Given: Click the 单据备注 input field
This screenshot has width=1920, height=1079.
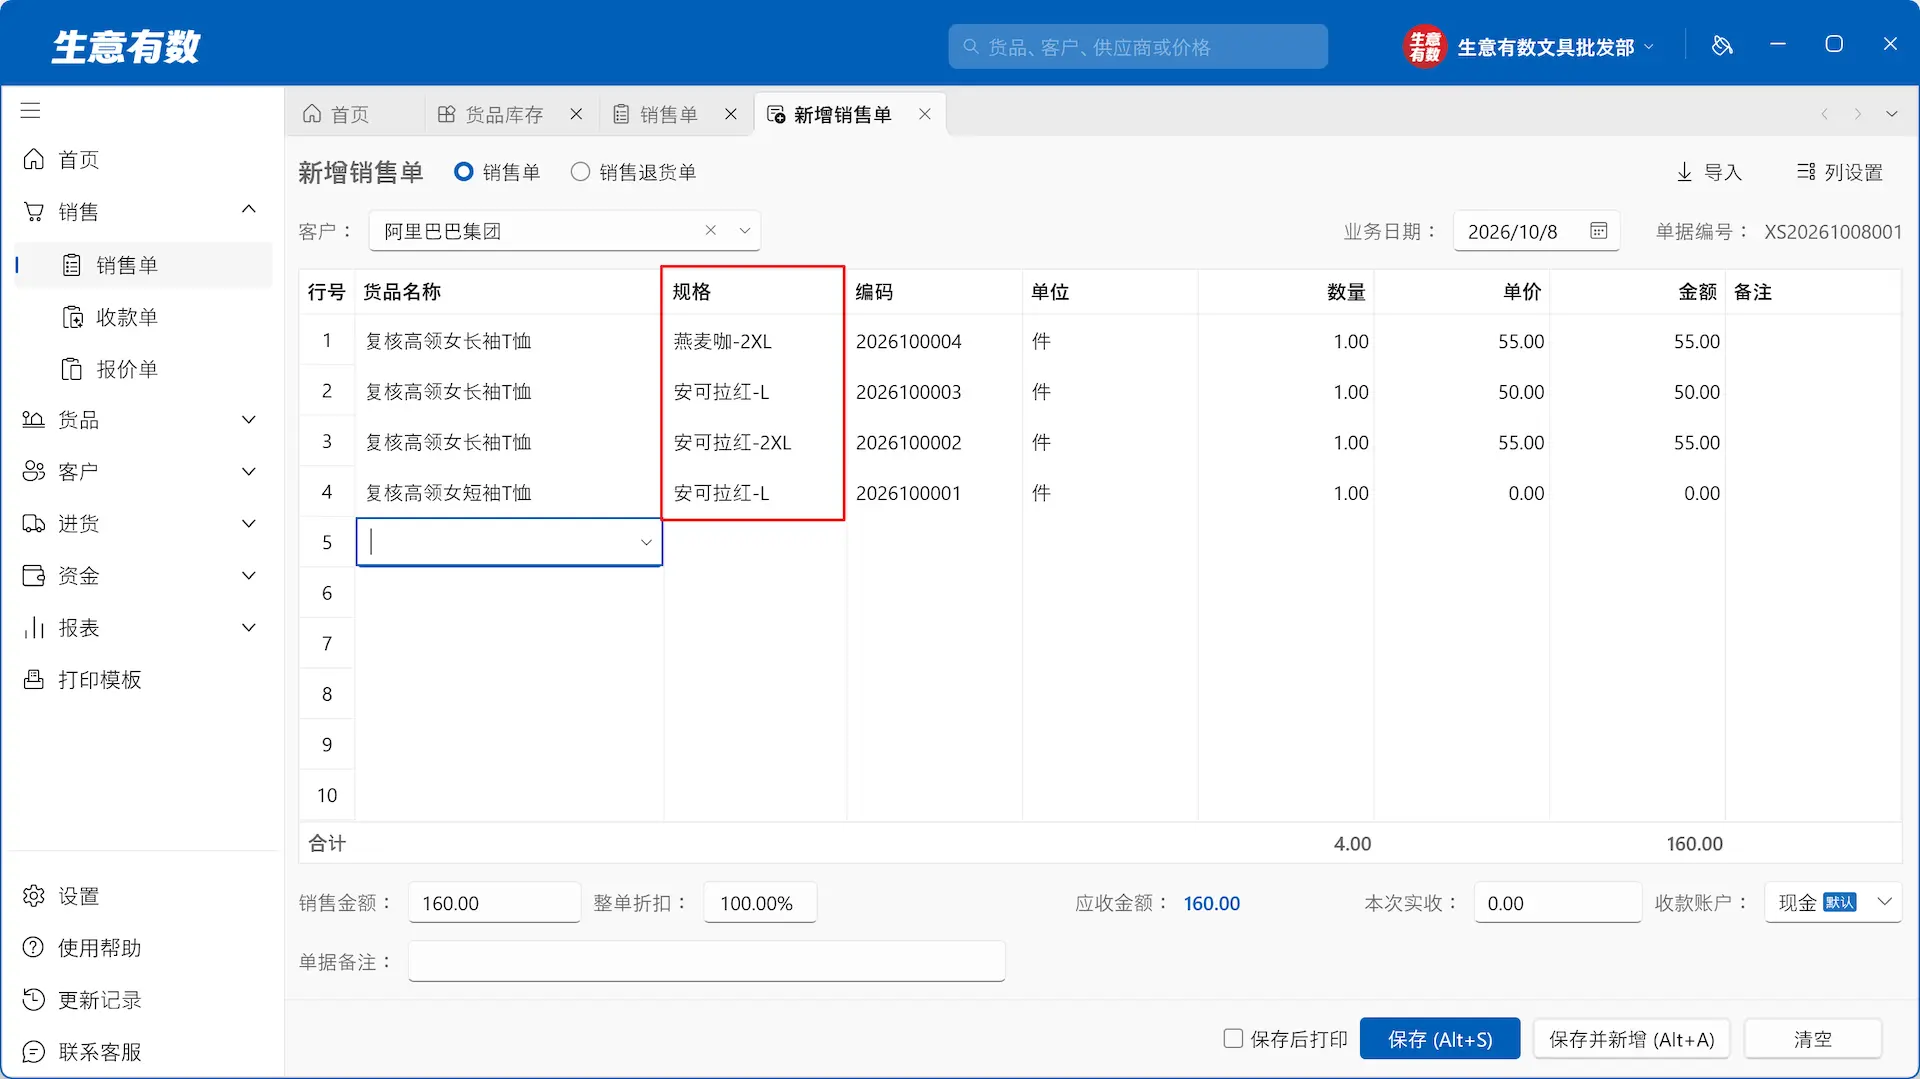Looking at the screenshot, I should 706,962.
